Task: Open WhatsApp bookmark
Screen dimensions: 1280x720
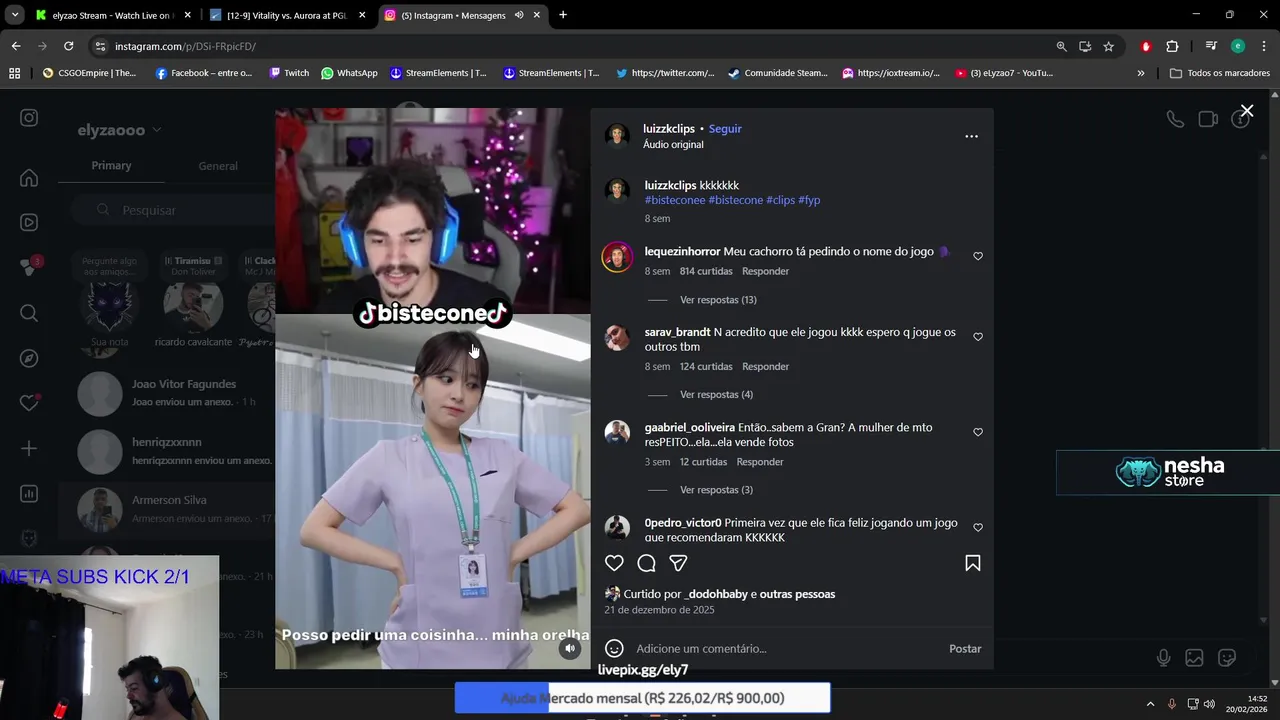Action: coord(349,73)
